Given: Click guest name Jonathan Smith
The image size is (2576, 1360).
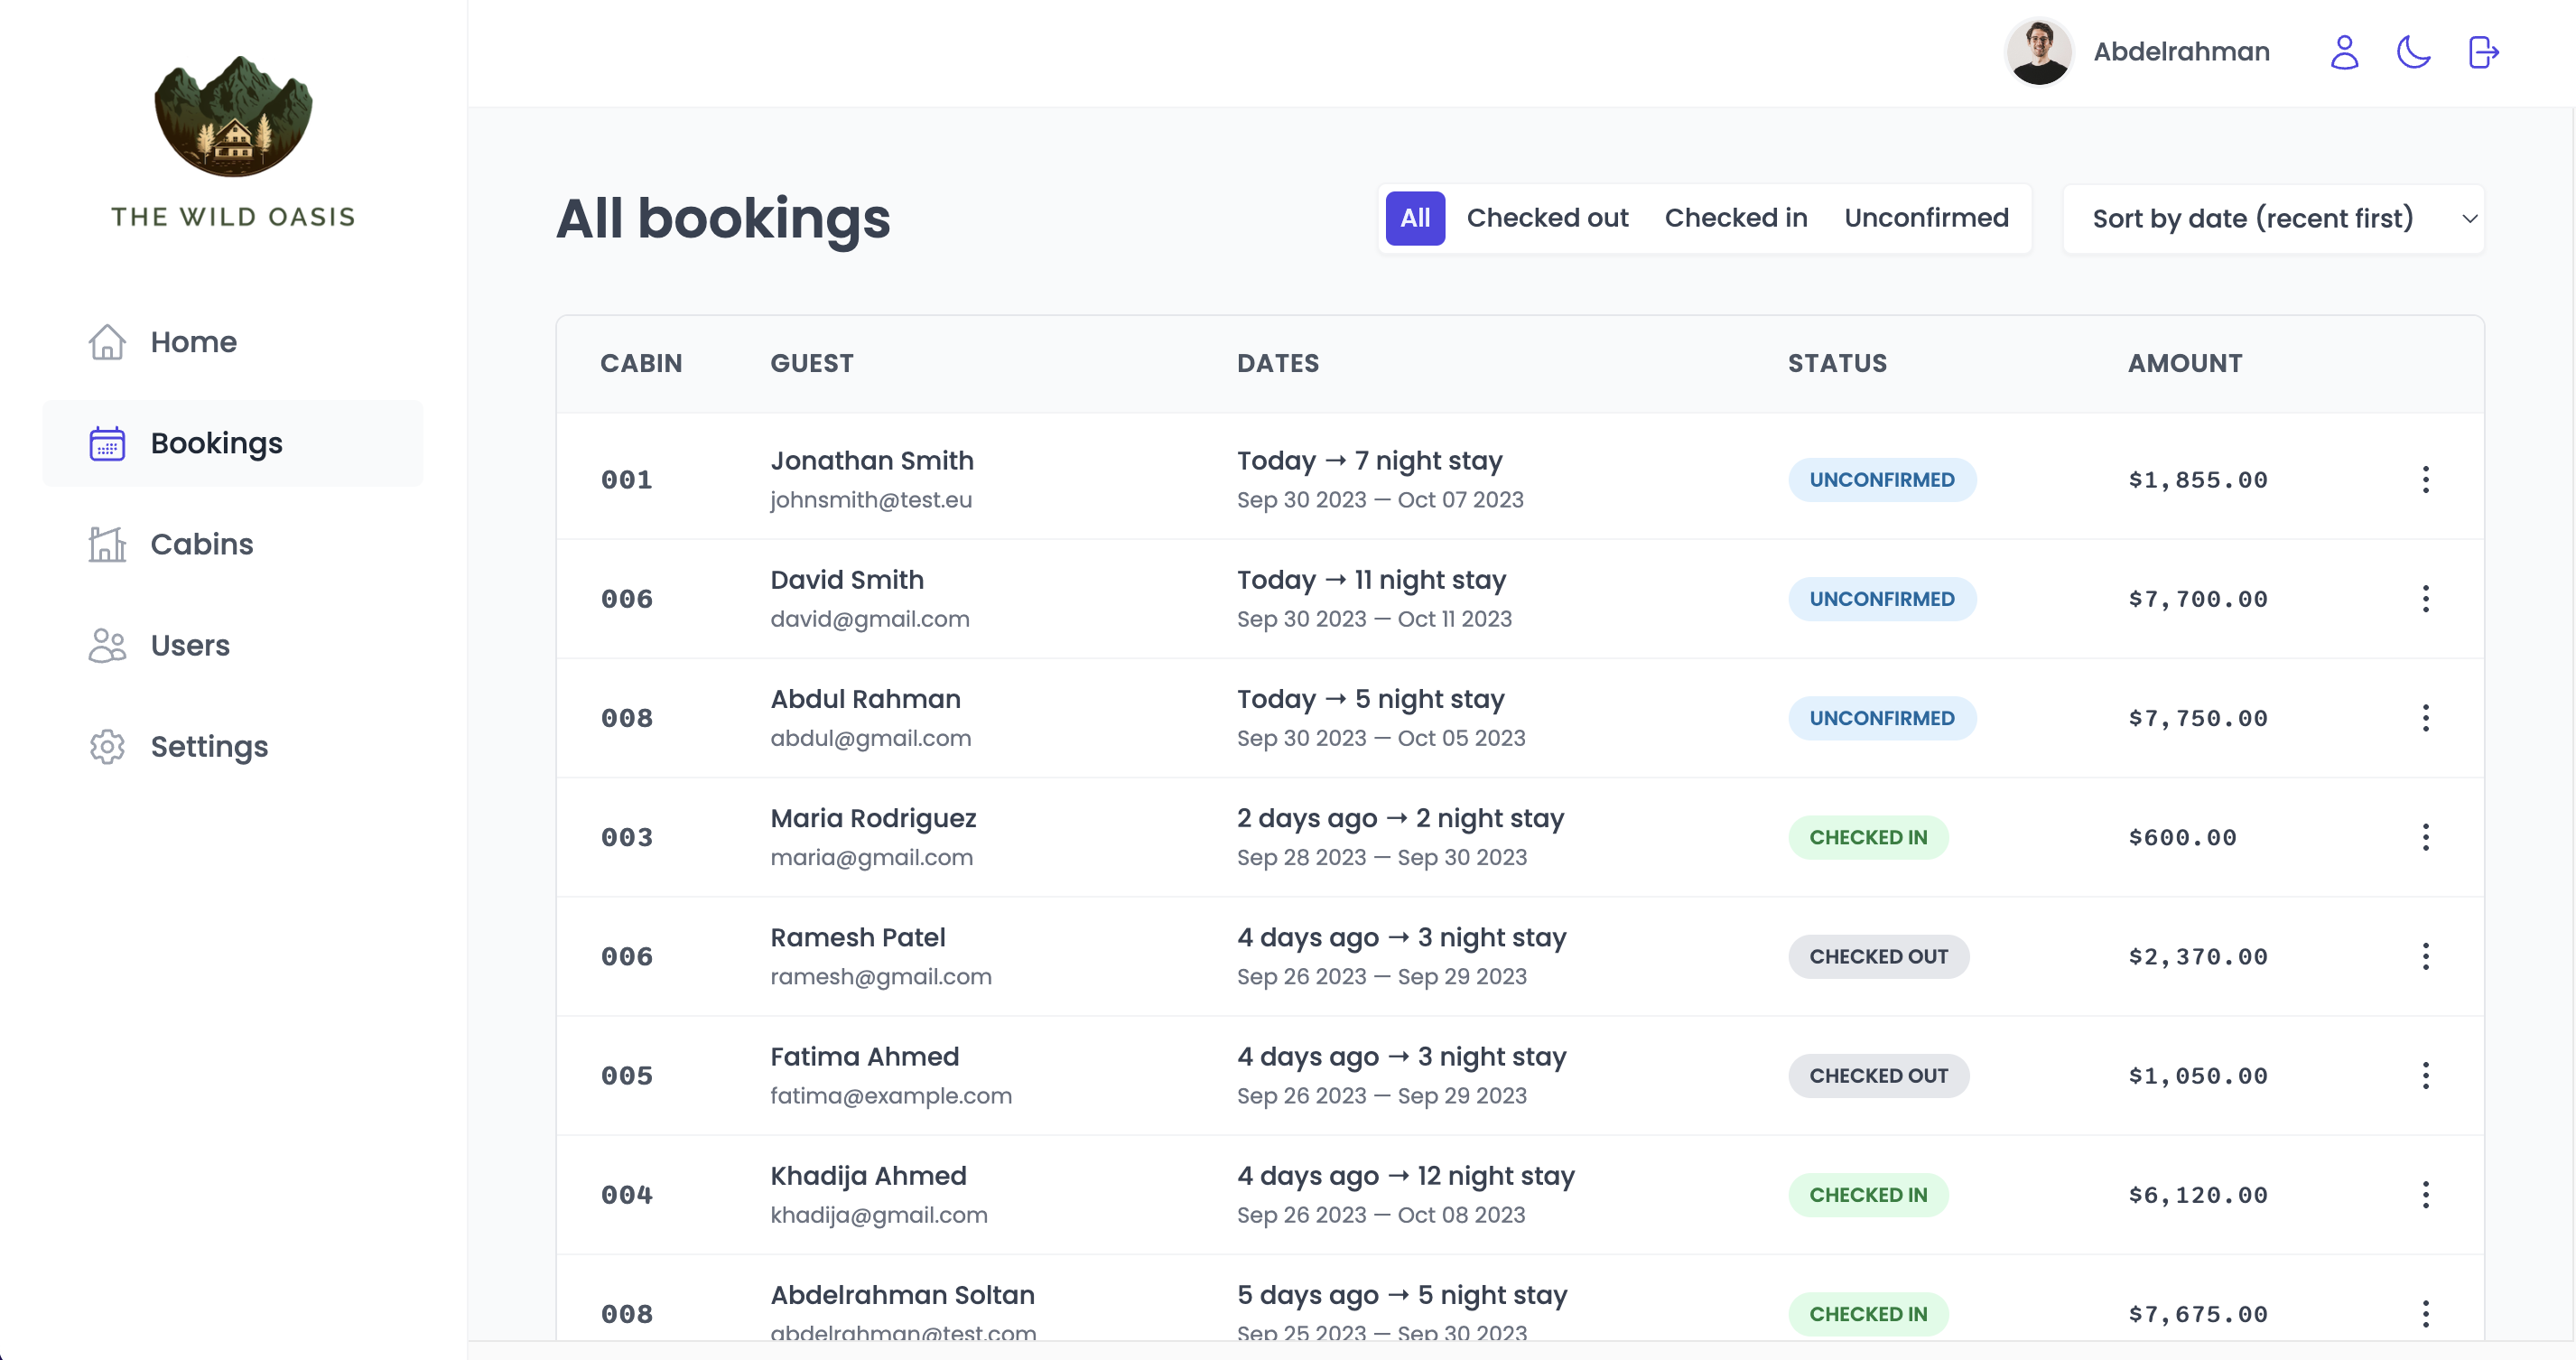Looking at the screenshot, I should coord(872,461).
